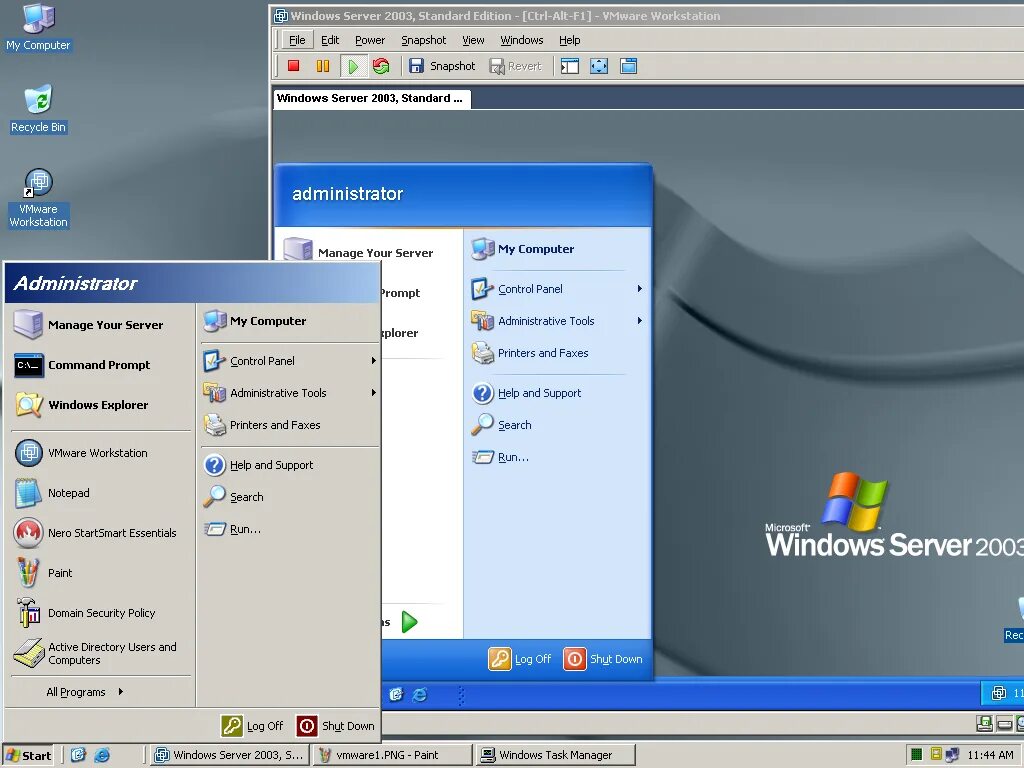
Task: Click the full screen icon in VMware toolbar
Action: [599, 66]
